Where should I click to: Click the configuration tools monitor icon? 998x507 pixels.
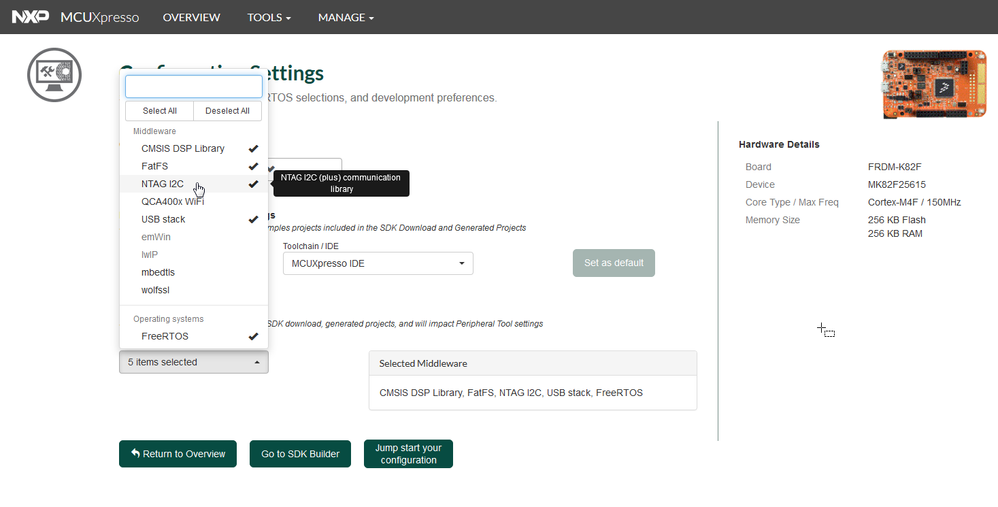click(x=55, y=75)
